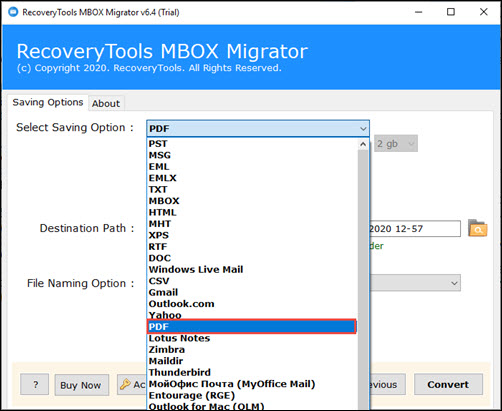Choose XPS from the list

point(252,235)
